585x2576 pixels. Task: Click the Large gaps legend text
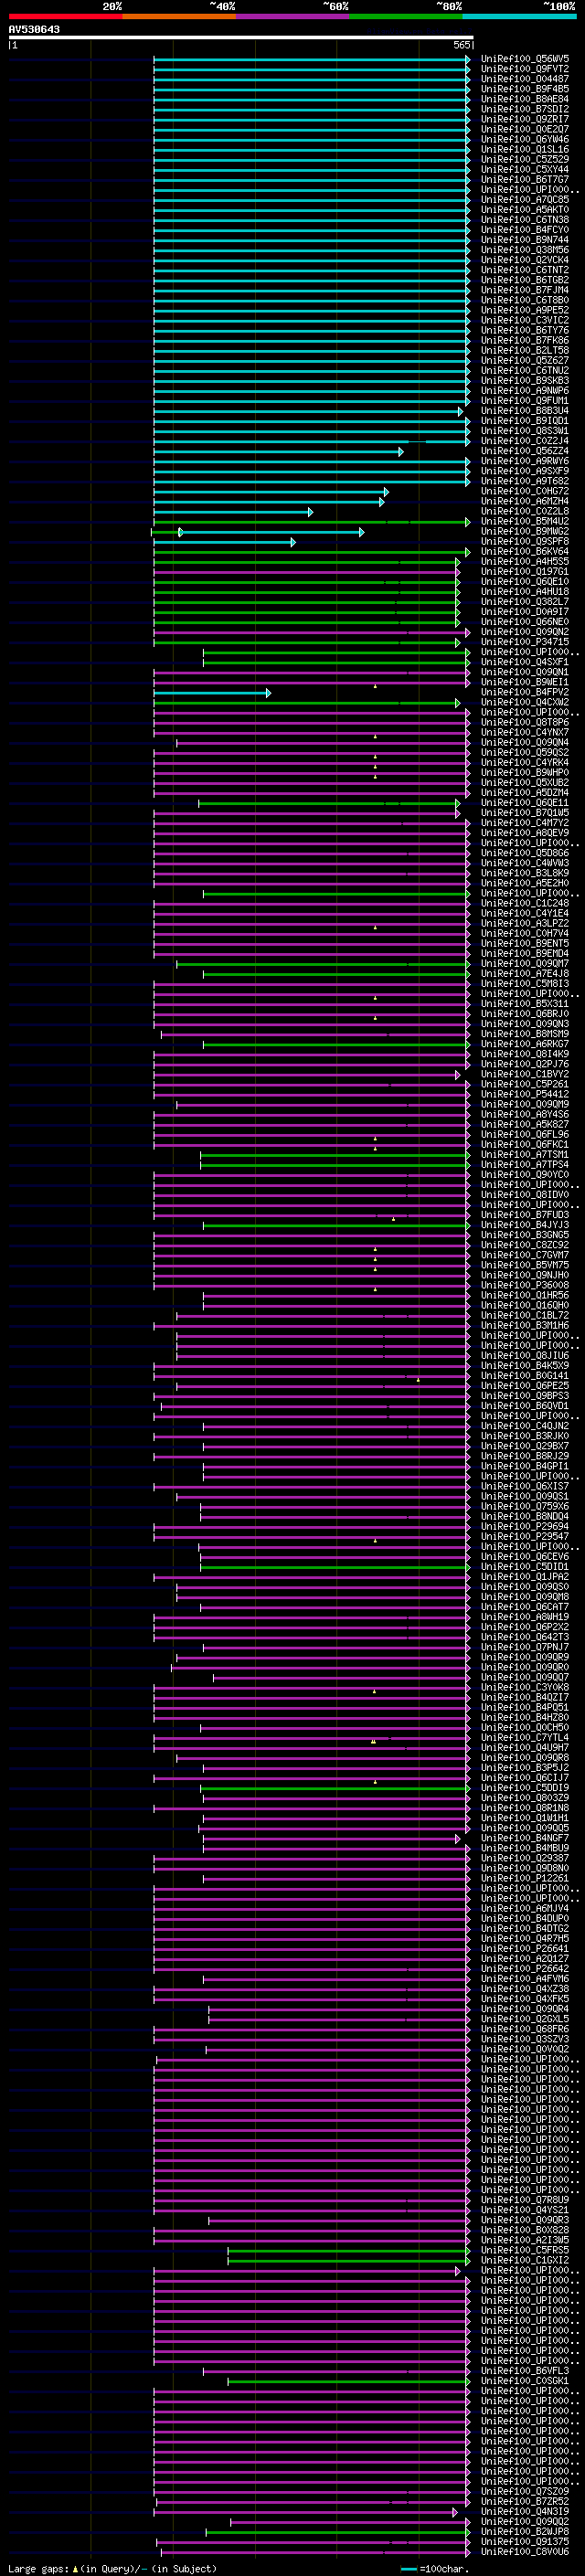[x=38, y=2569]
